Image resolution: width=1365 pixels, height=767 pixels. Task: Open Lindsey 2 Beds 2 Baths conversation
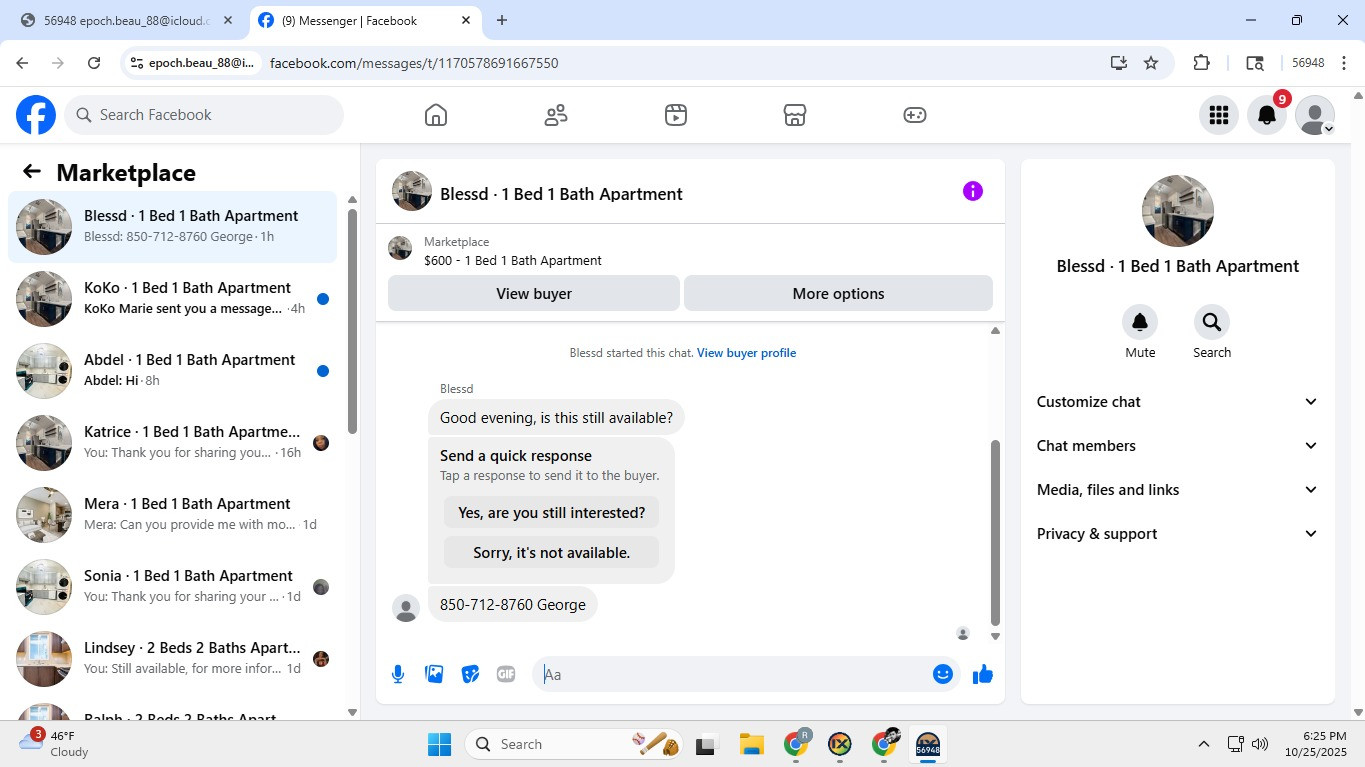(173, 659)
